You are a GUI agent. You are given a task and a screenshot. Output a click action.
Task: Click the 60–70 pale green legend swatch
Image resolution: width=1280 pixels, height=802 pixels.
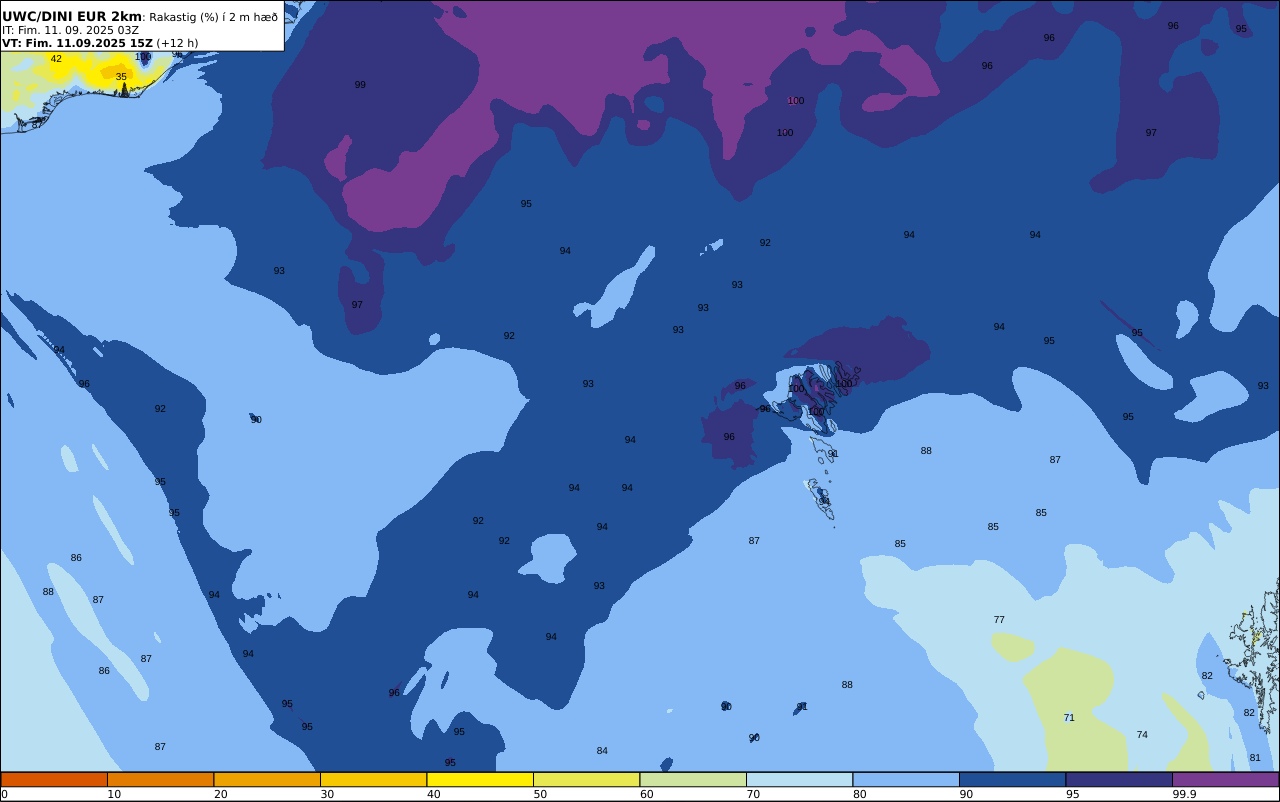693,779
